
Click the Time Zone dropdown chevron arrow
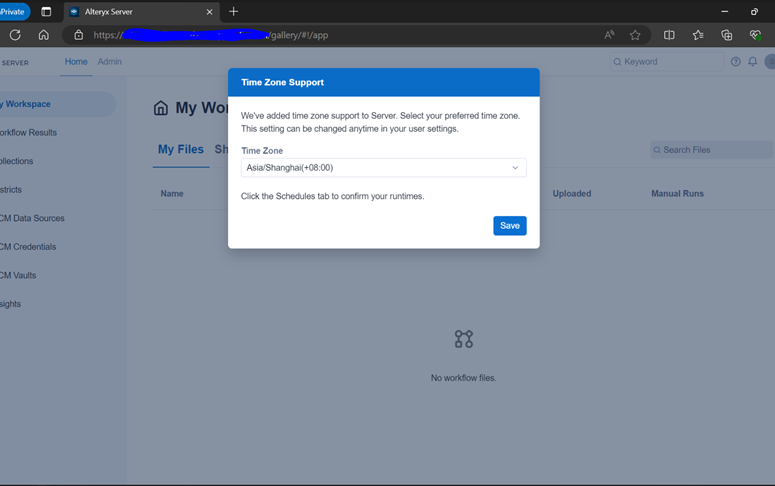[x=515, y=168]
